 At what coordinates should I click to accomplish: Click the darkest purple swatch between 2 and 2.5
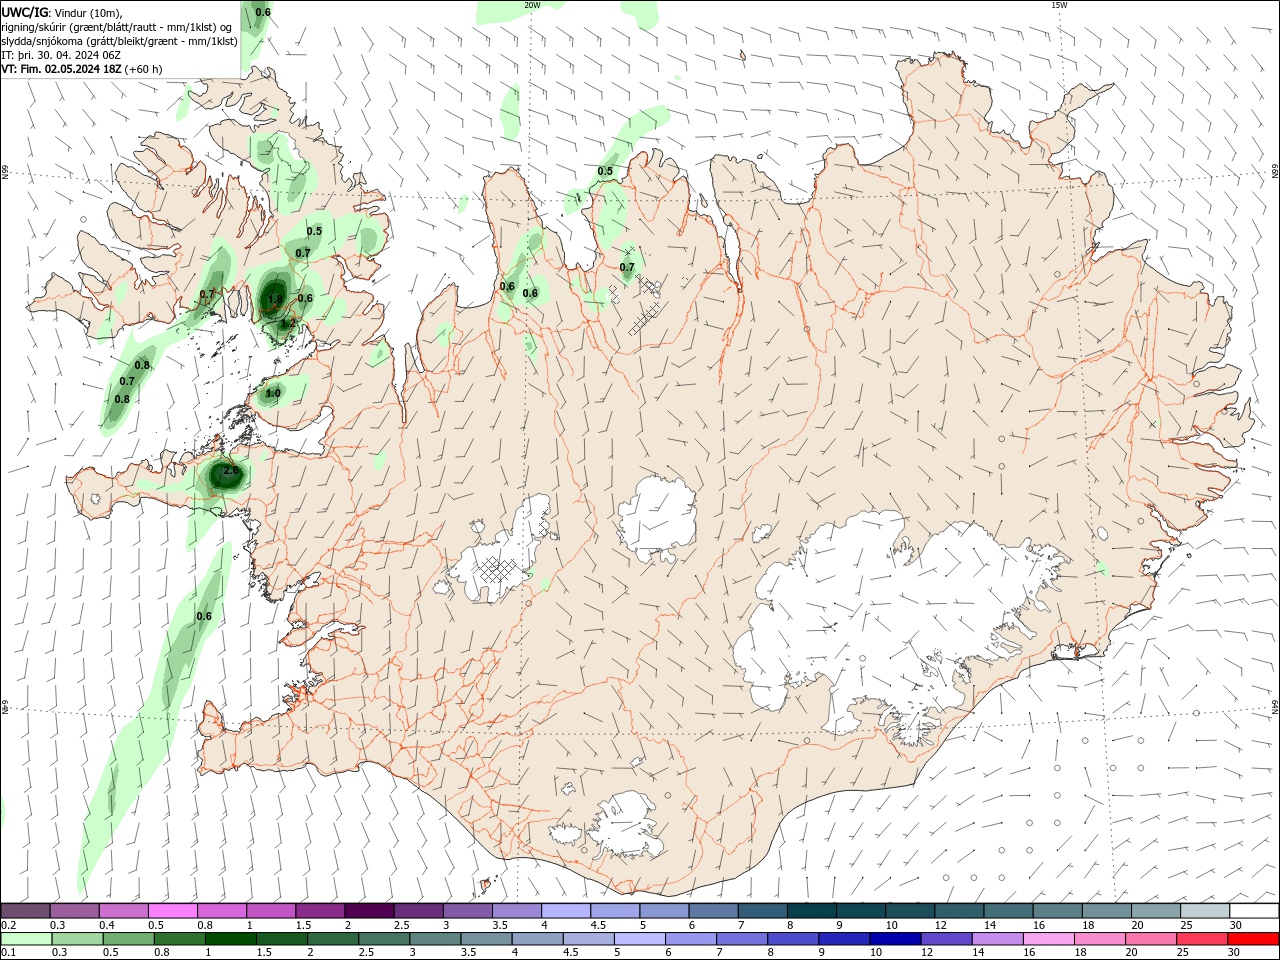[369, 911]
